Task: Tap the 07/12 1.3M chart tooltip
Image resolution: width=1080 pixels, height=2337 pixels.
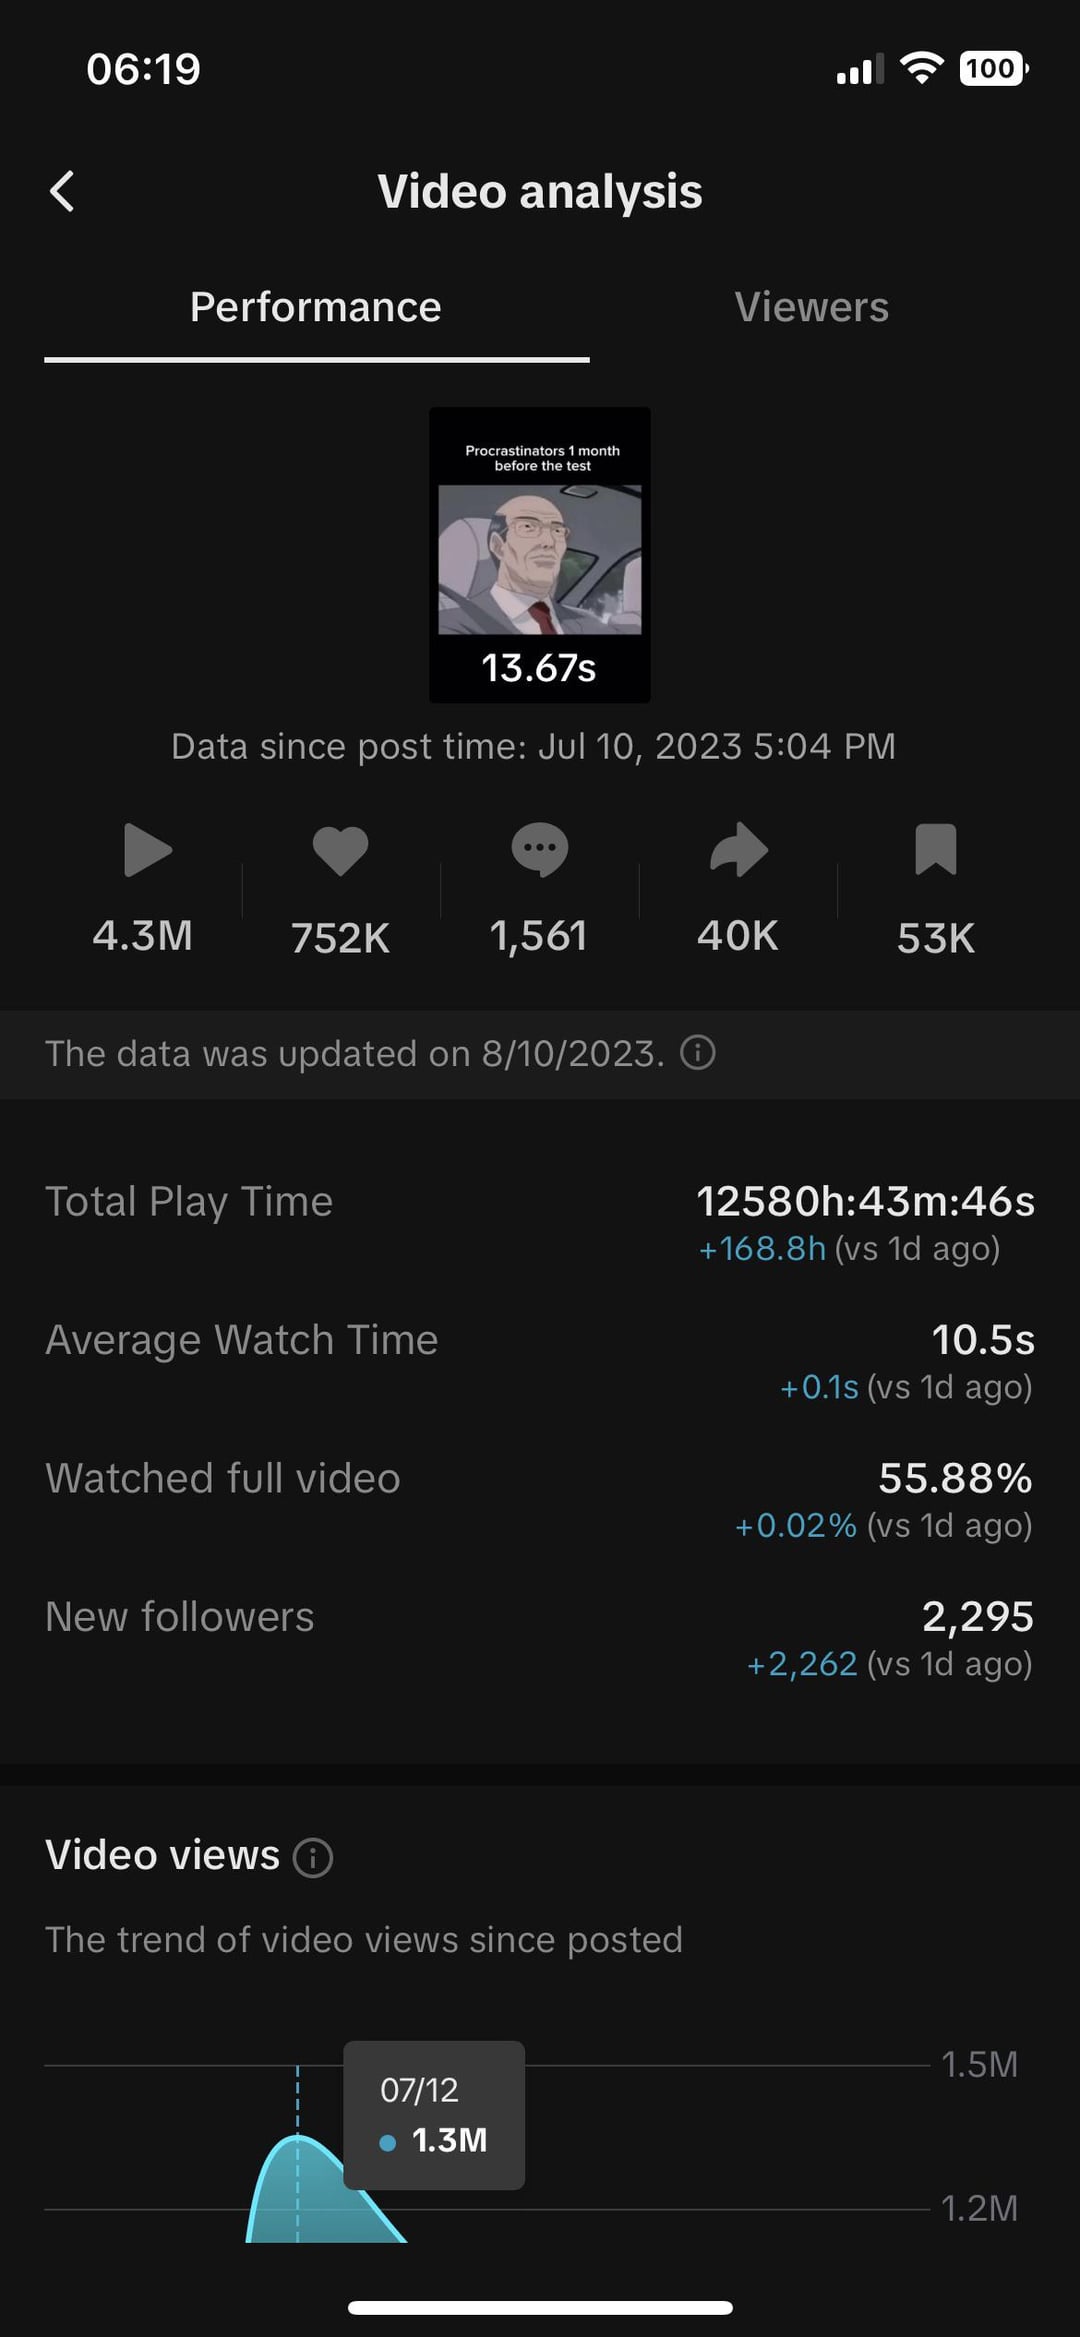Action: [x=434, y=2116]
